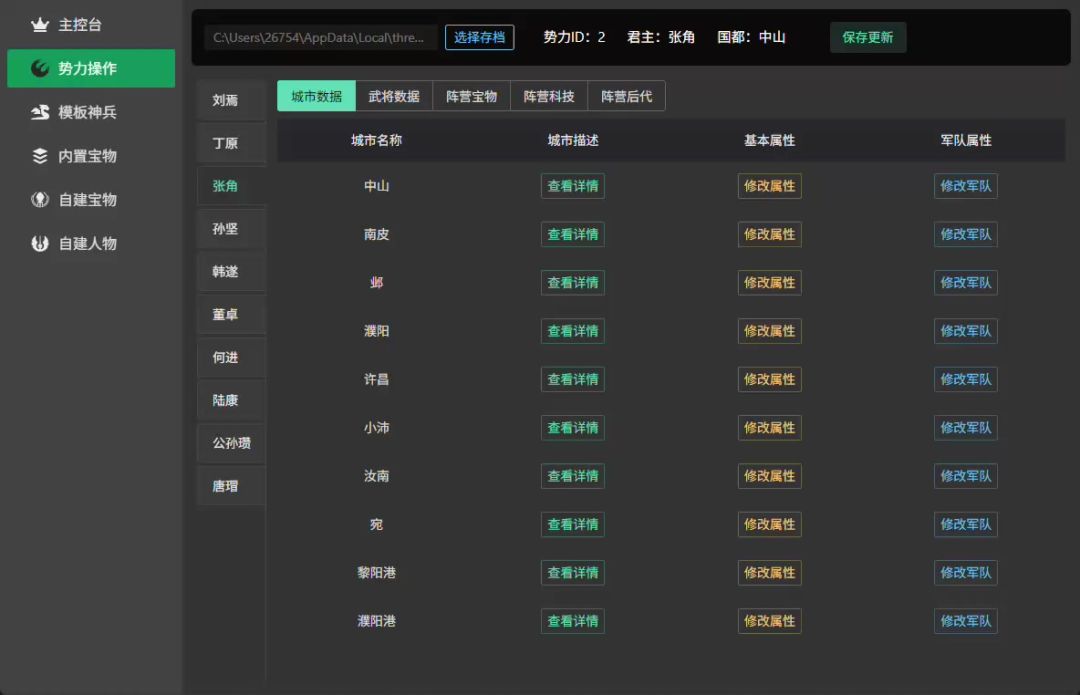
Task: Click 修改属性 for 许昌
Action: point(769,380)
